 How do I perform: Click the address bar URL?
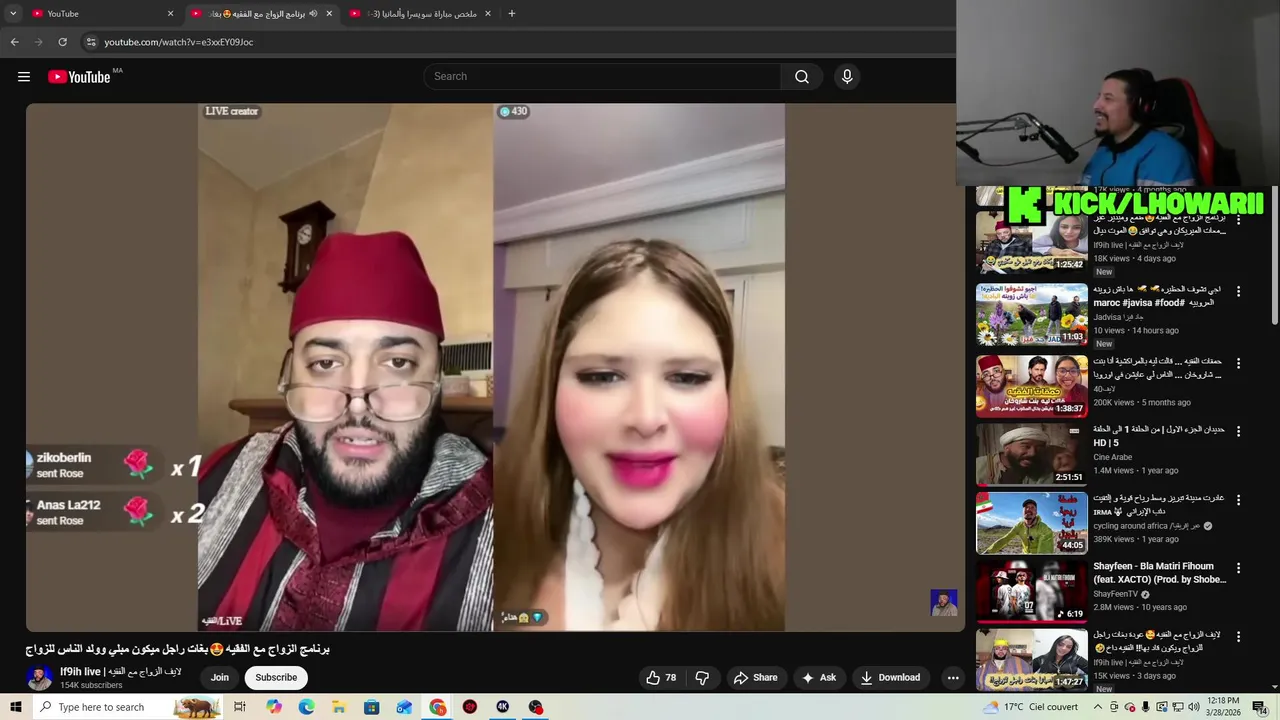click(x=179, y=42)
